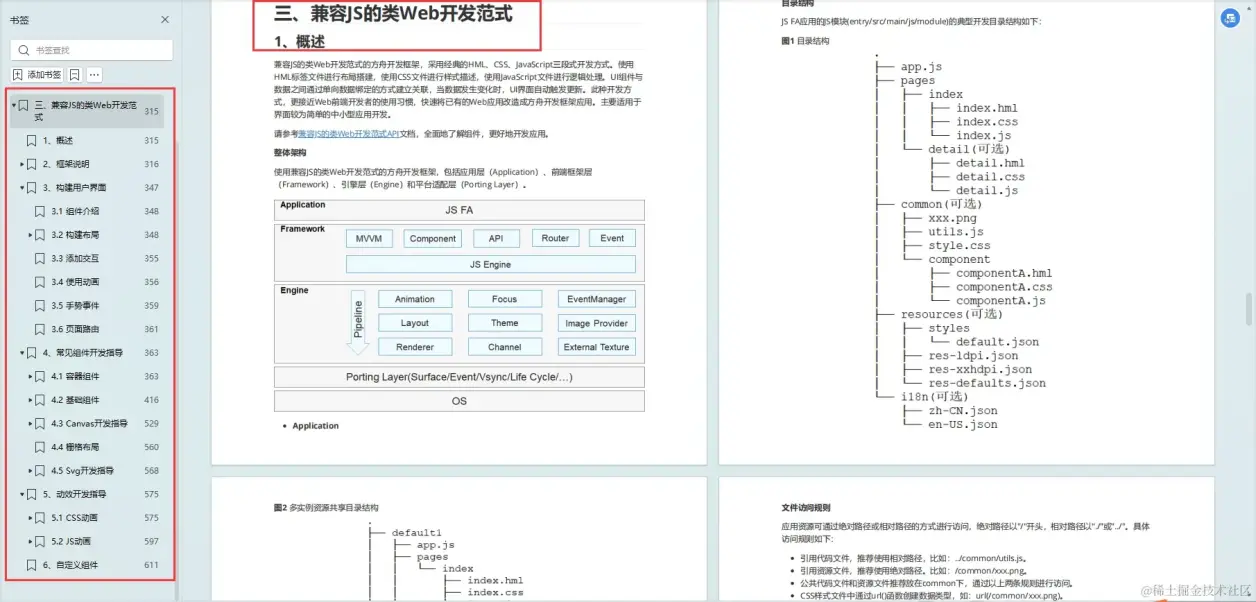Expand the 2、框架说明 bookmark
The image size is (1256, 602).
point(22,164)
